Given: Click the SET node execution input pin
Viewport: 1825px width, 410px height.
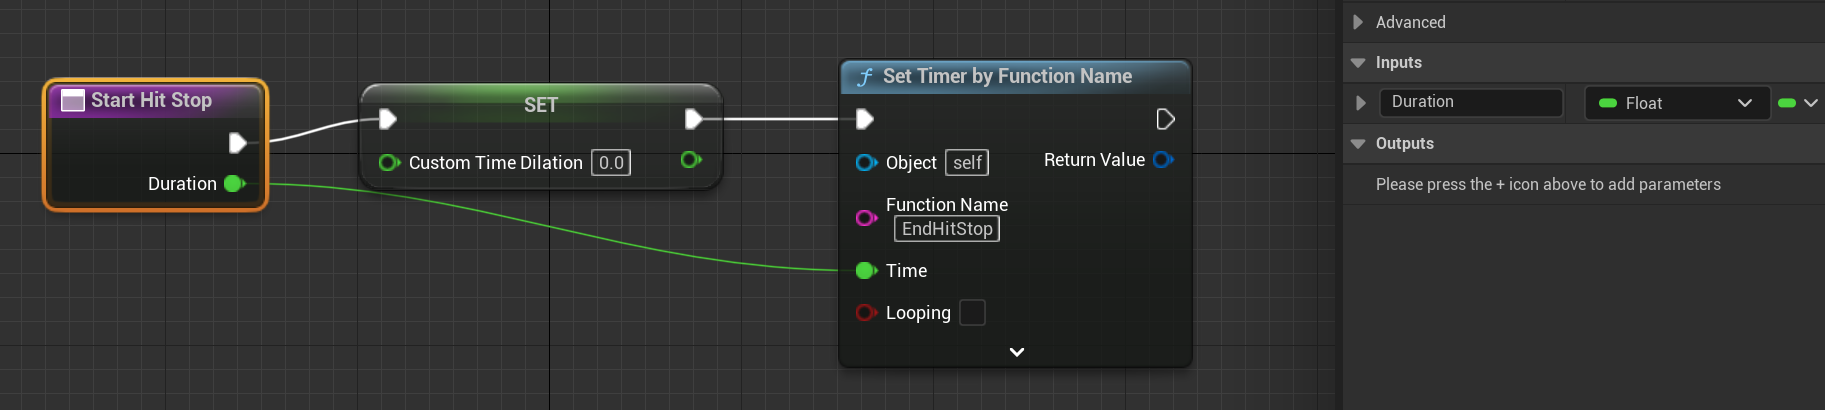Looking at the screenshot, I should tap(388, 120).
